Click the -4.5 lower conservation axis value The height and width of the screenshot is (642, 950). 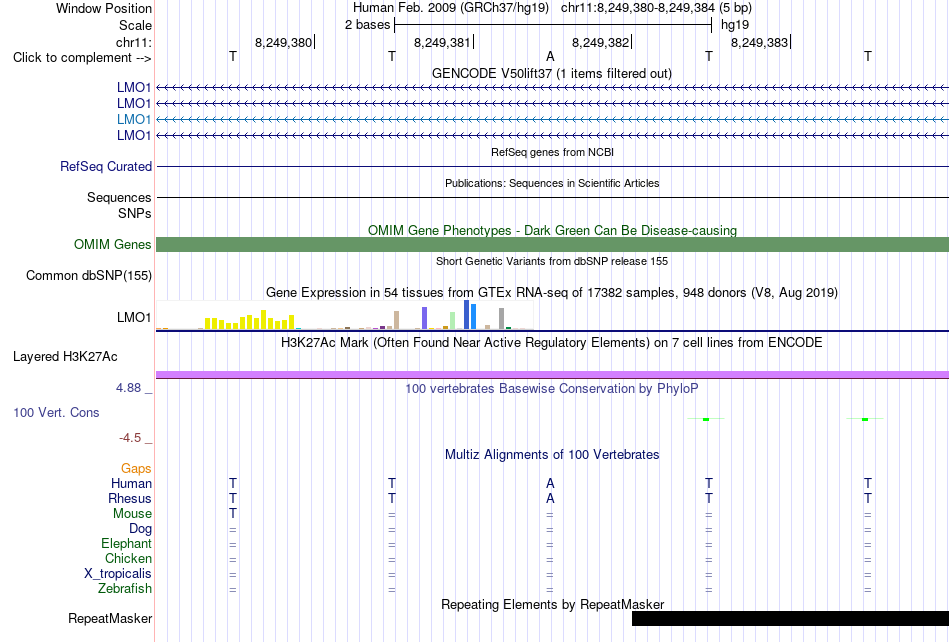130,437
